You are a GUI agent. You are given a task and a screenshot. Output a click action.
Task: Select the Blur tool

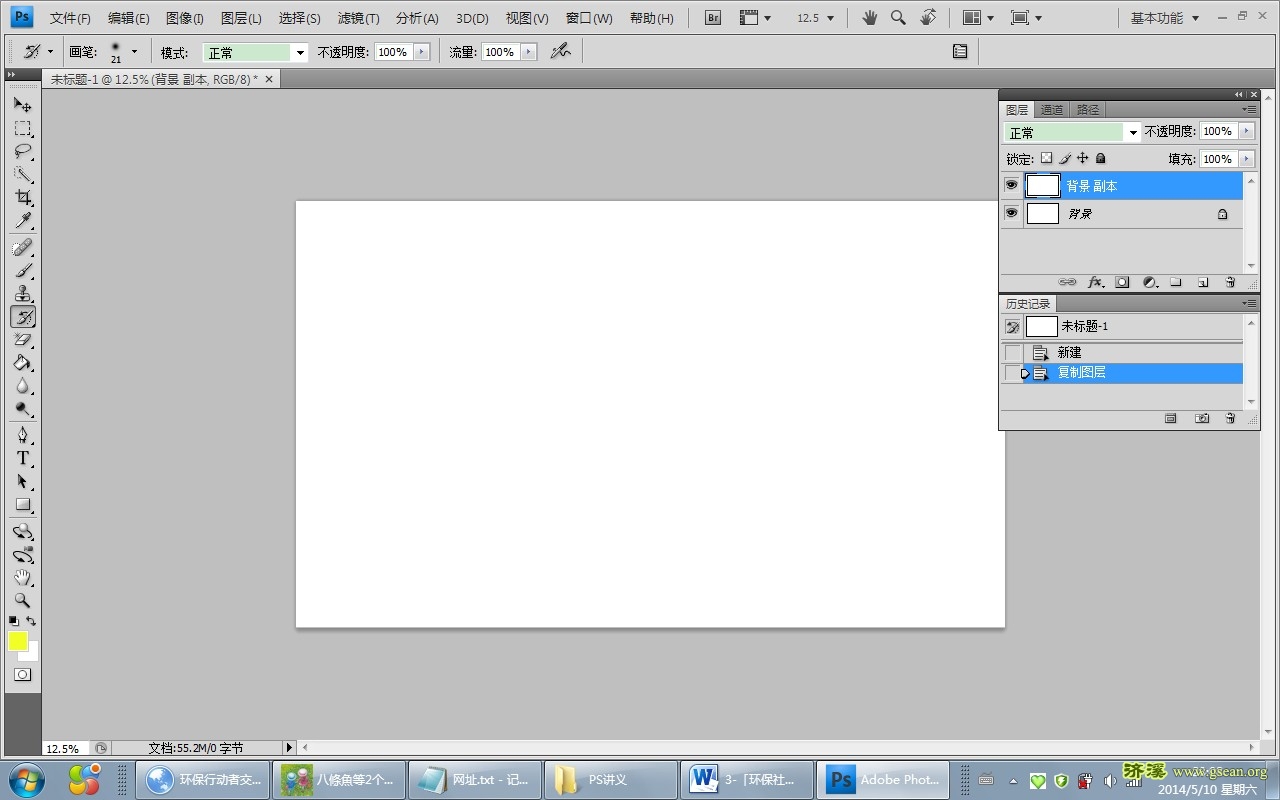pos(22,386)
